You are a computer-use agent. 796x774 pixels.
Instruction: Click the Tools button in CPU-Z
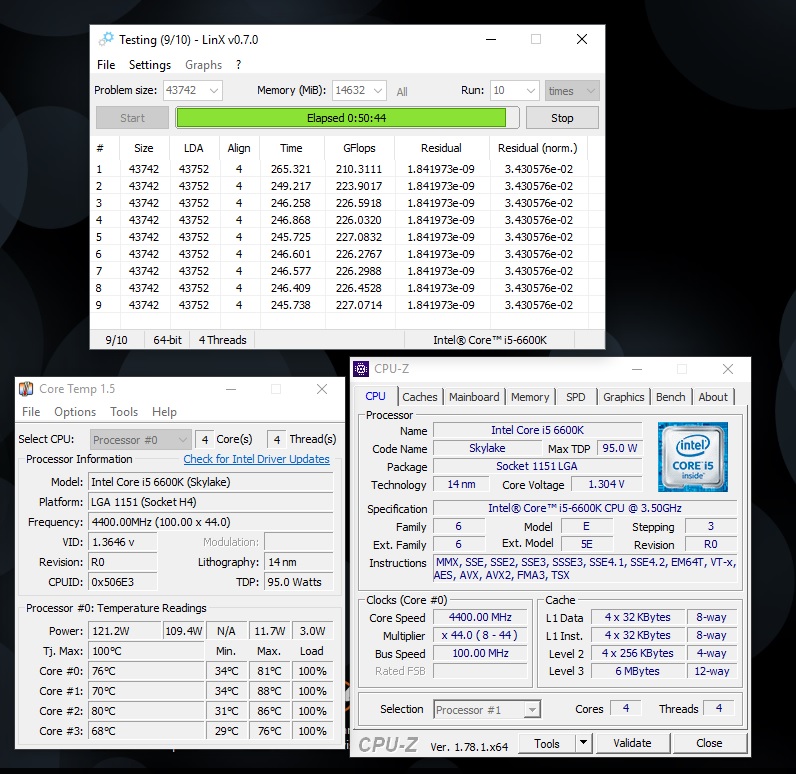click(x=547, y=744)
